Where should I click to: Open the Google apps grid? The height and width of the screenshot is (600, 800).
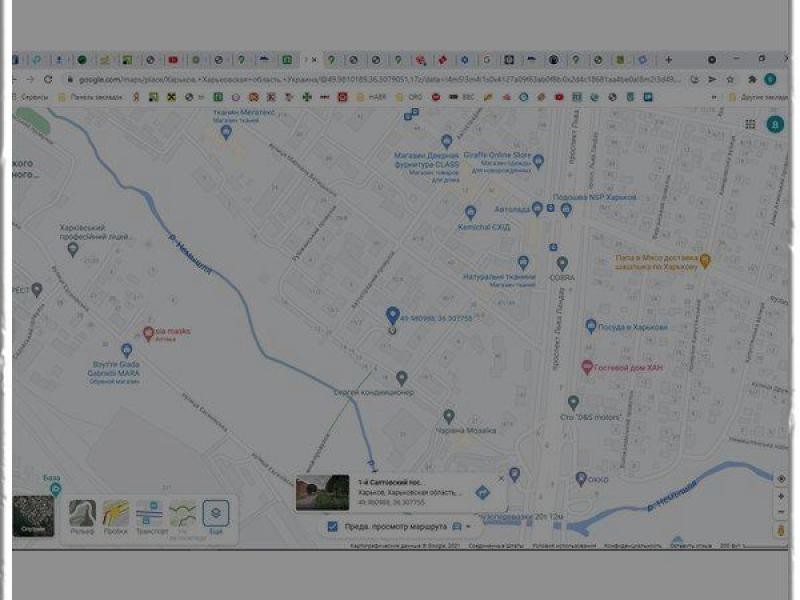point(750,124)
